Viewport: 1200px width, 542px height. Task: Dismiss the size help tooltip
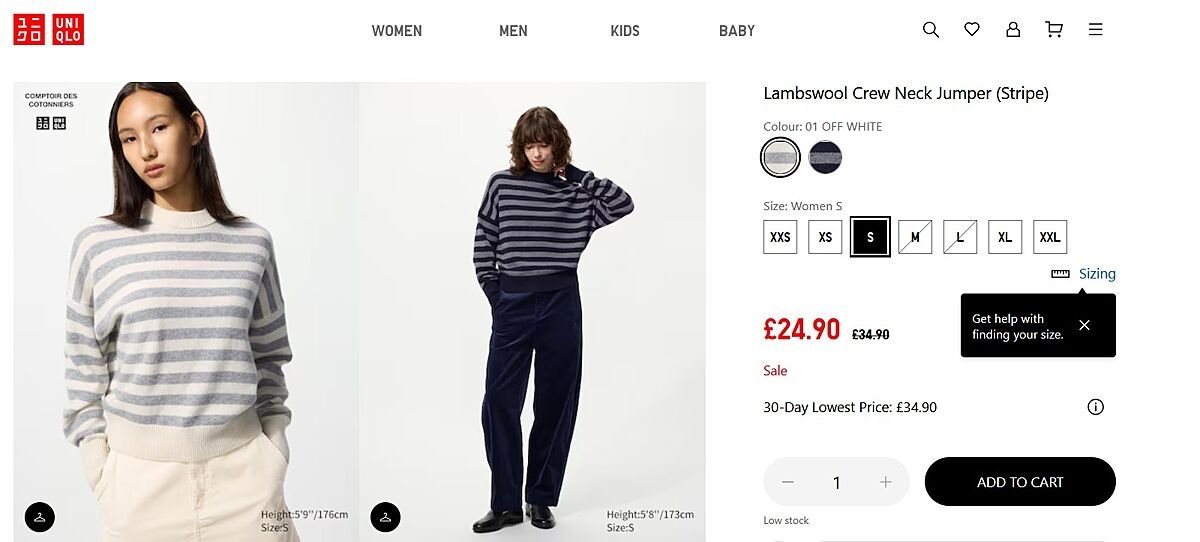(x=1084, y=325)
